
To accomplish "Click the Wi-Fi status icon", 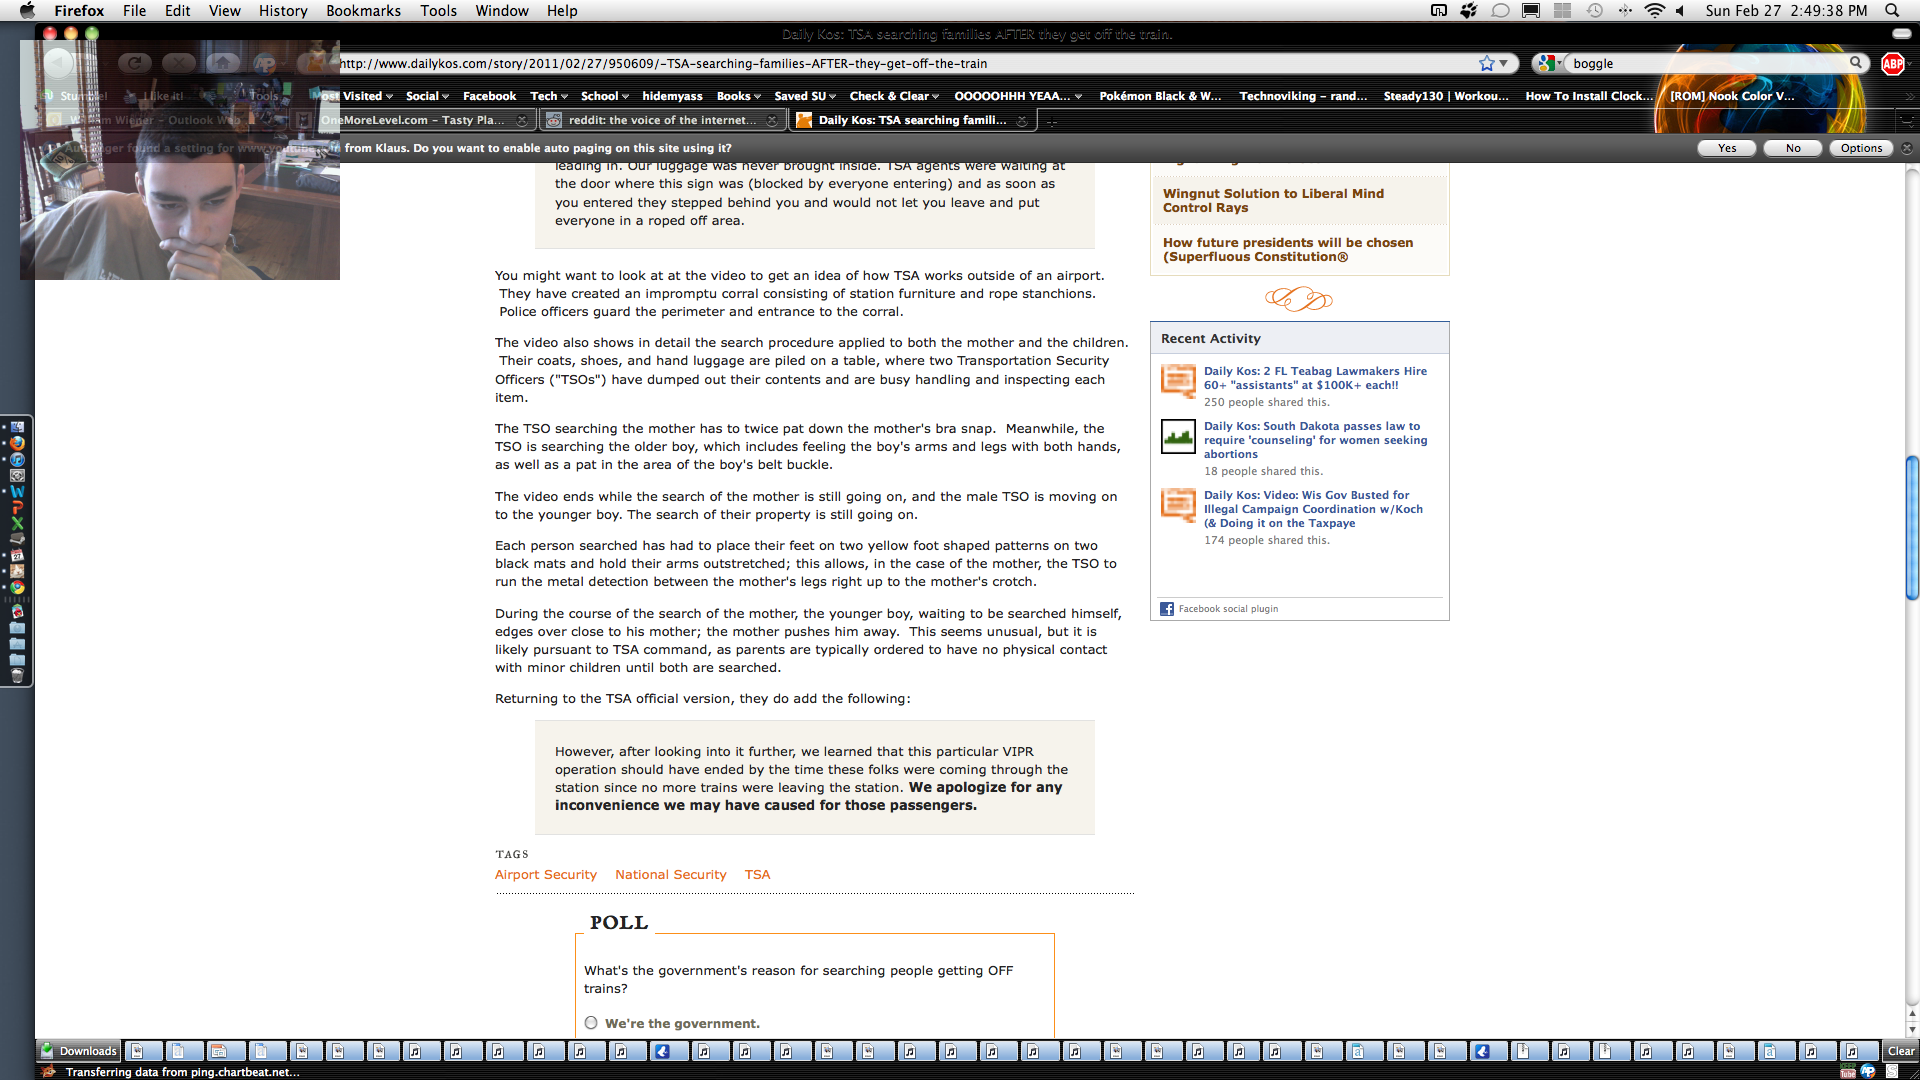I will click(1654, 10).
